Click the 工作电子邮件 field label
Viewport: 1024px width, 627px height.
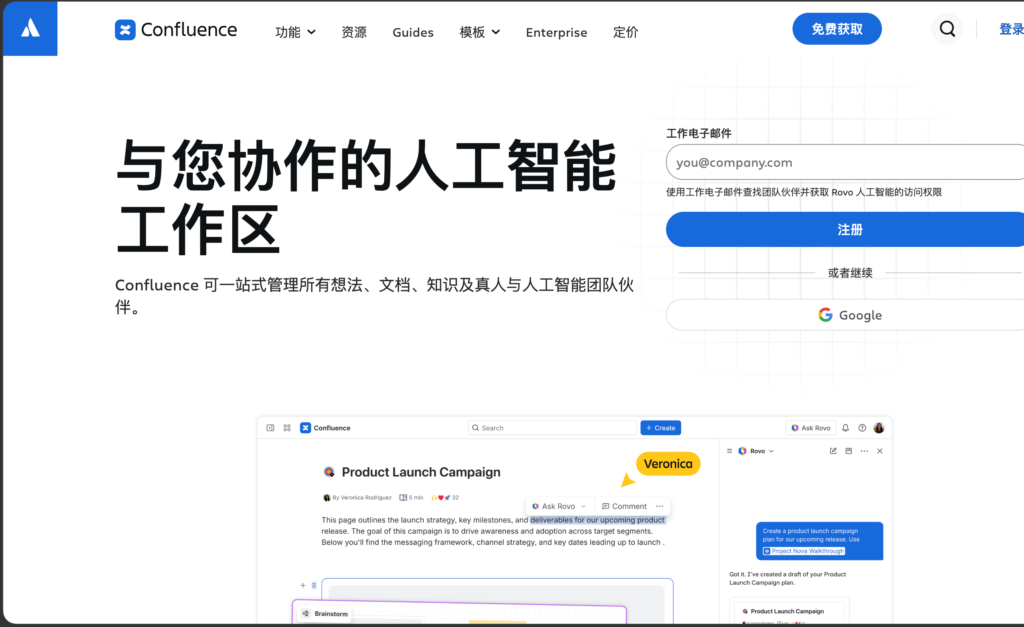(x=699, y=133)
